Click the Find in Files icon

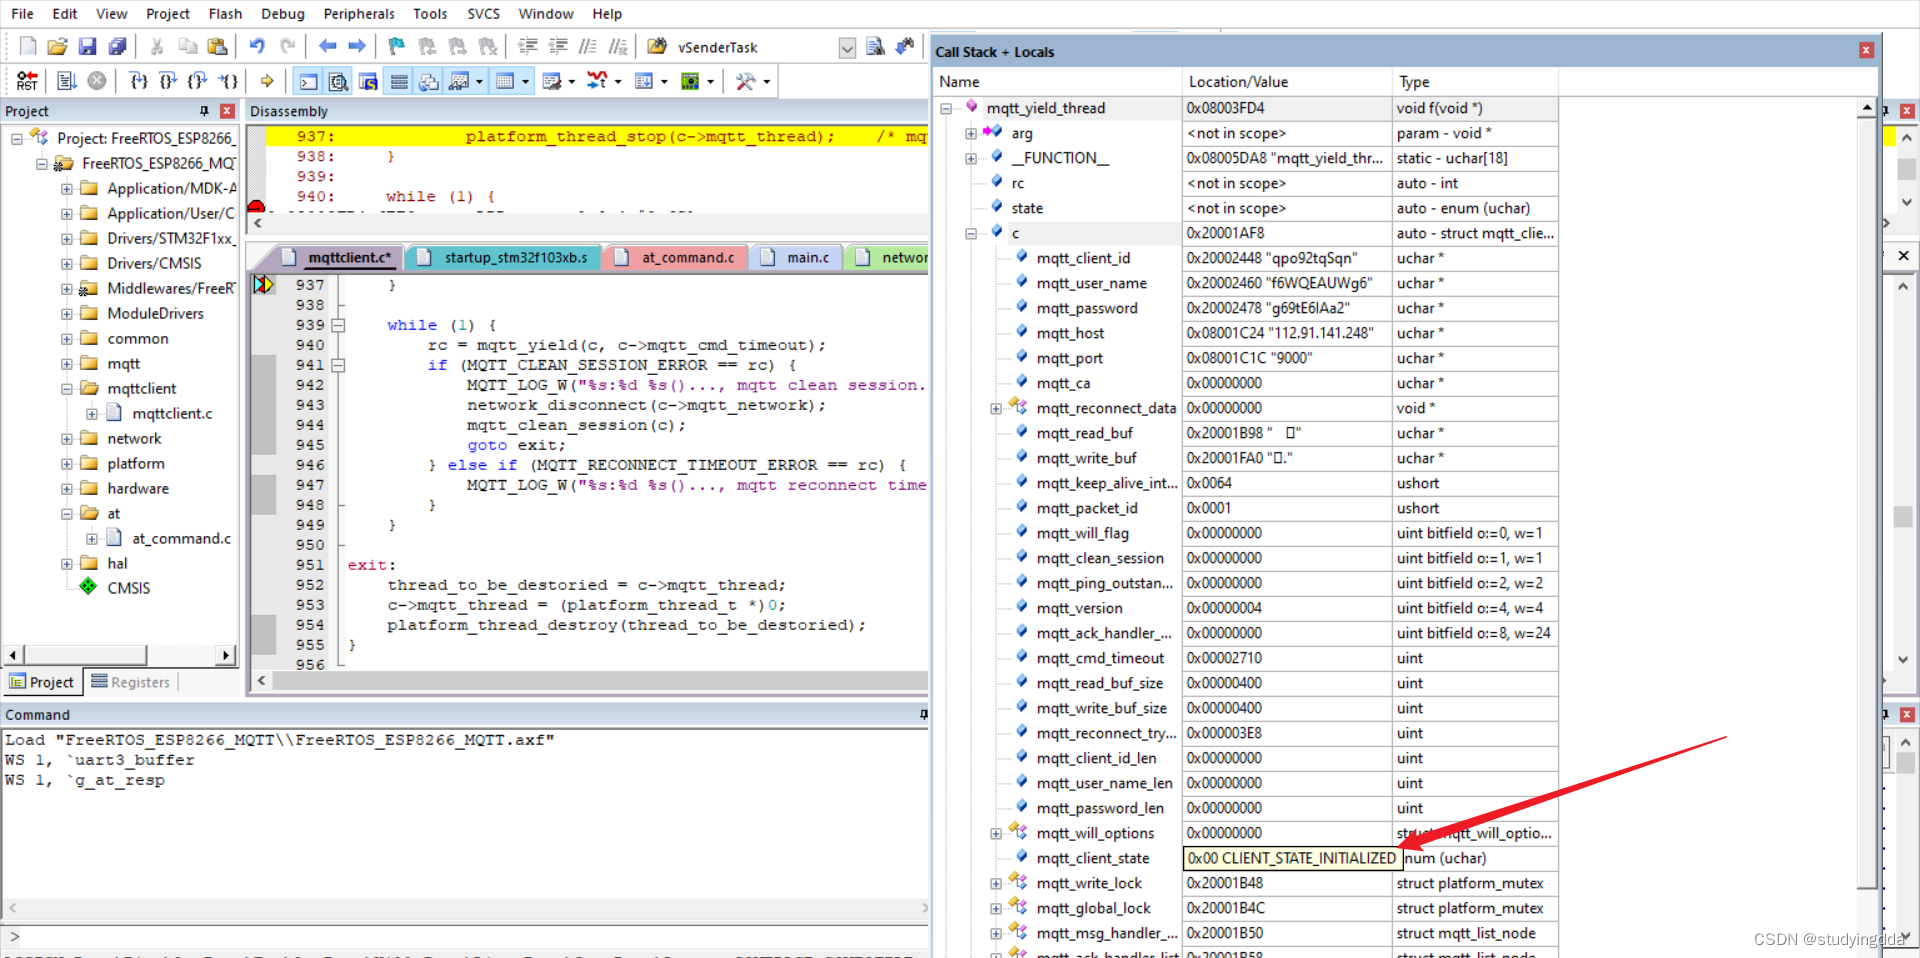pyautogui.click(x=657, y=46)
